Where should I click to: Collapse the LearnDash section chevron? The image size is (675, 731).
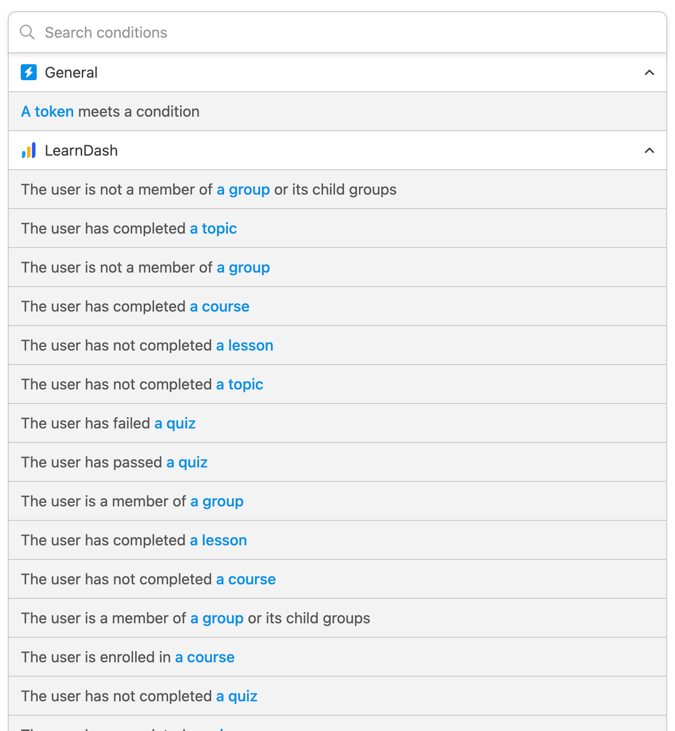[649, 151]
